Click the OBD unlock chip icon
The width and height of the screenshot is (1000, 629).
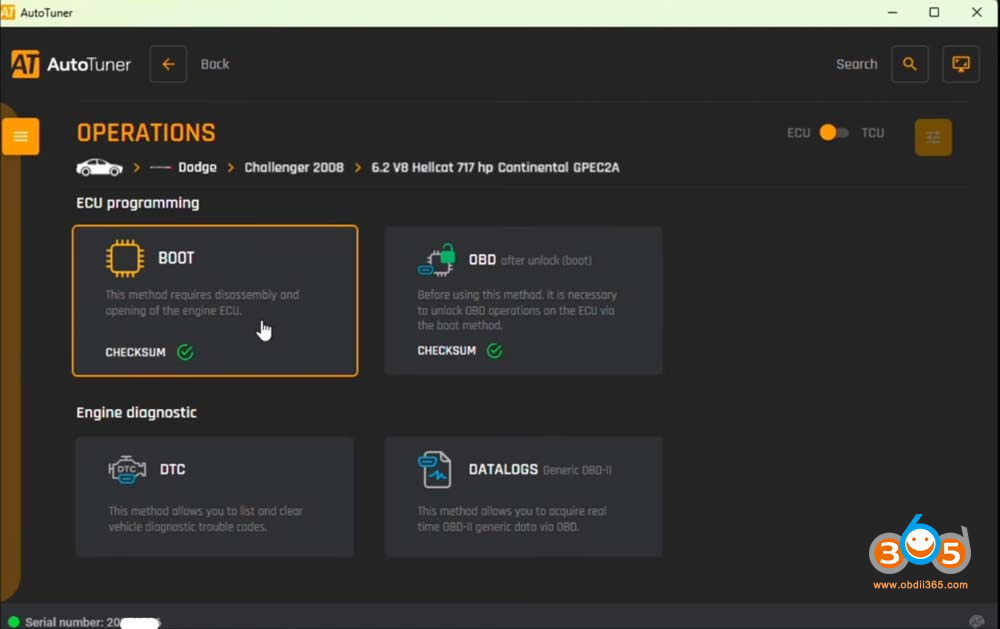[437, 260]
